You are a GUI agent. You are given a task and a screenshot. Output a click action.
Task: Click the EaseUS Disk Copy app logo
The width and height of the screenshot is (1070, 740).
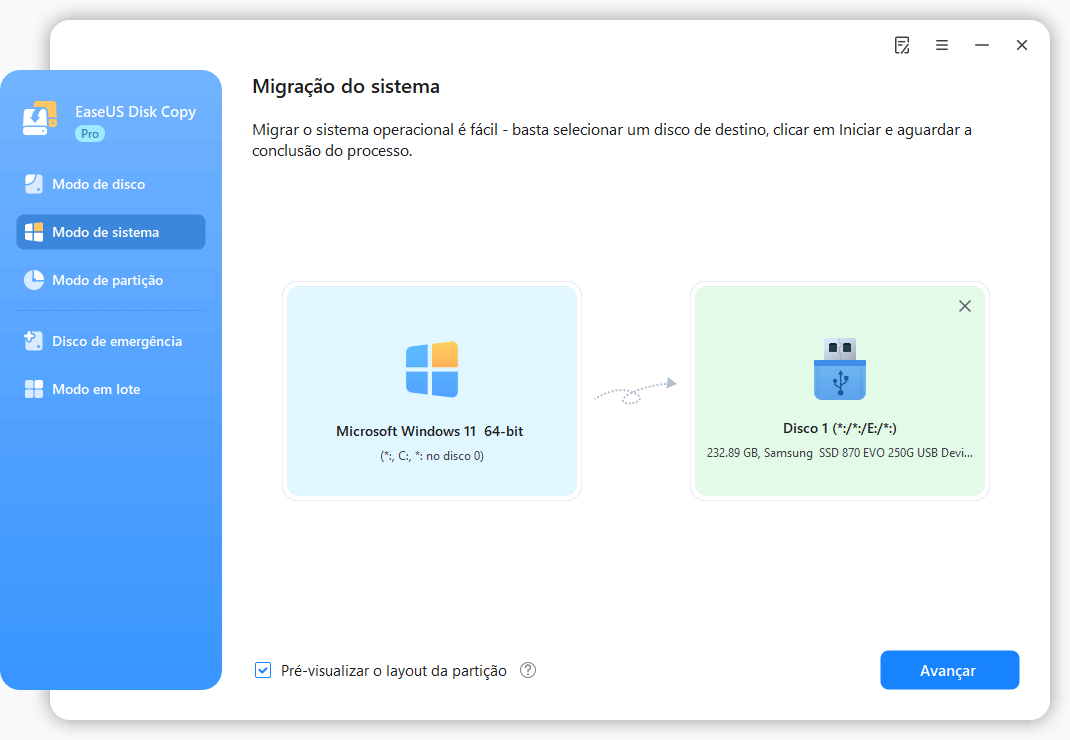[40, 119]
